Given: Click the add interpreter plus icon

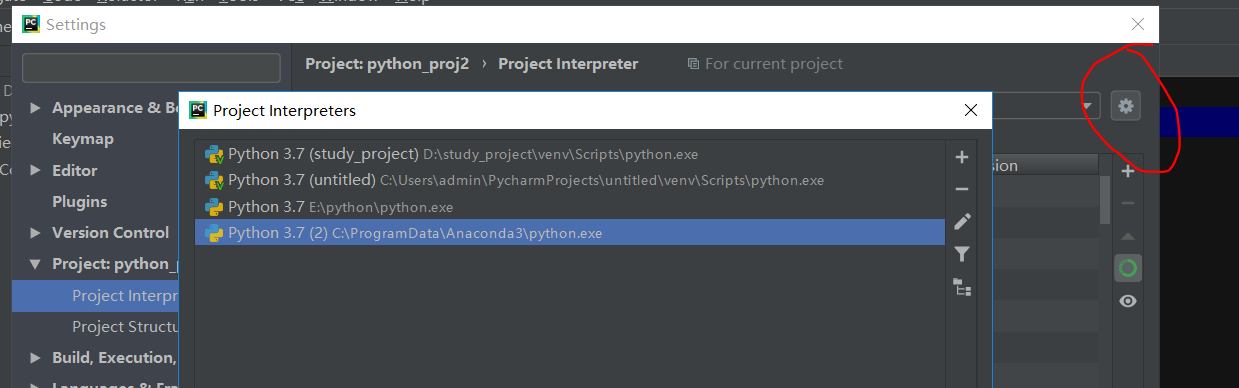Looking at the screenshot, I should (x=962, y=157).
